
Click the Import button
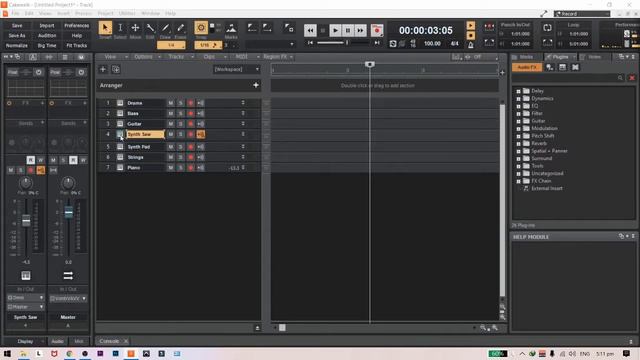(x=47, y=25)
